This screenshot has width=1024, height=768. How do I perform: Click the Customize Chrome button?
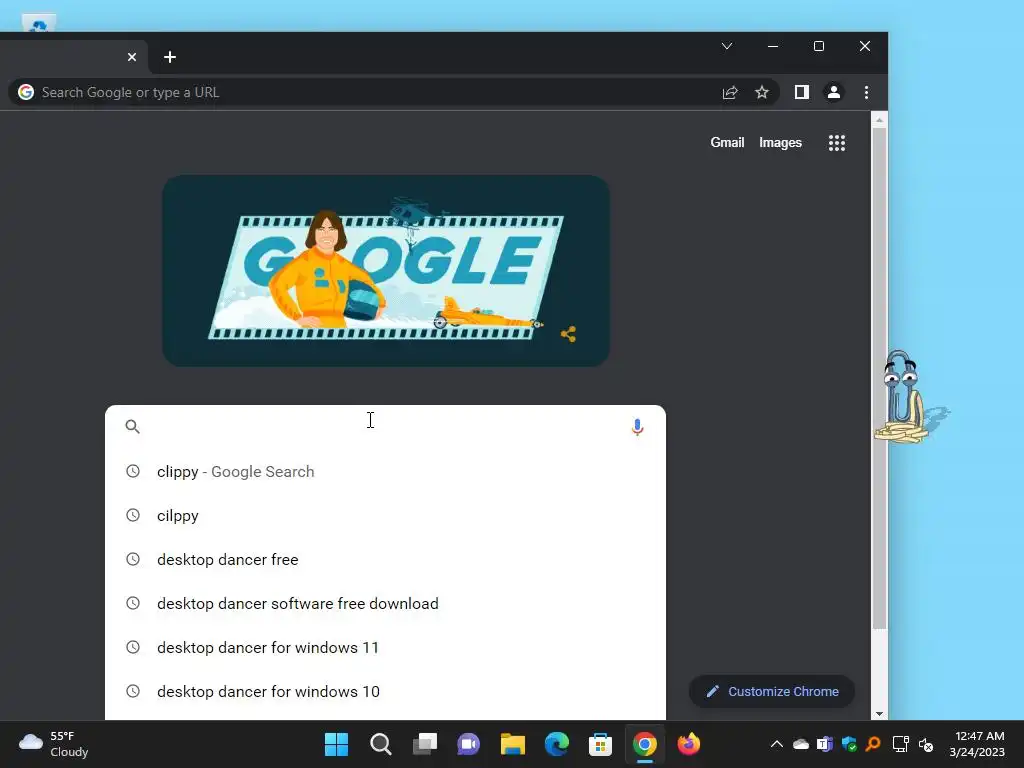pyautogui.click(x=772, y=691)
